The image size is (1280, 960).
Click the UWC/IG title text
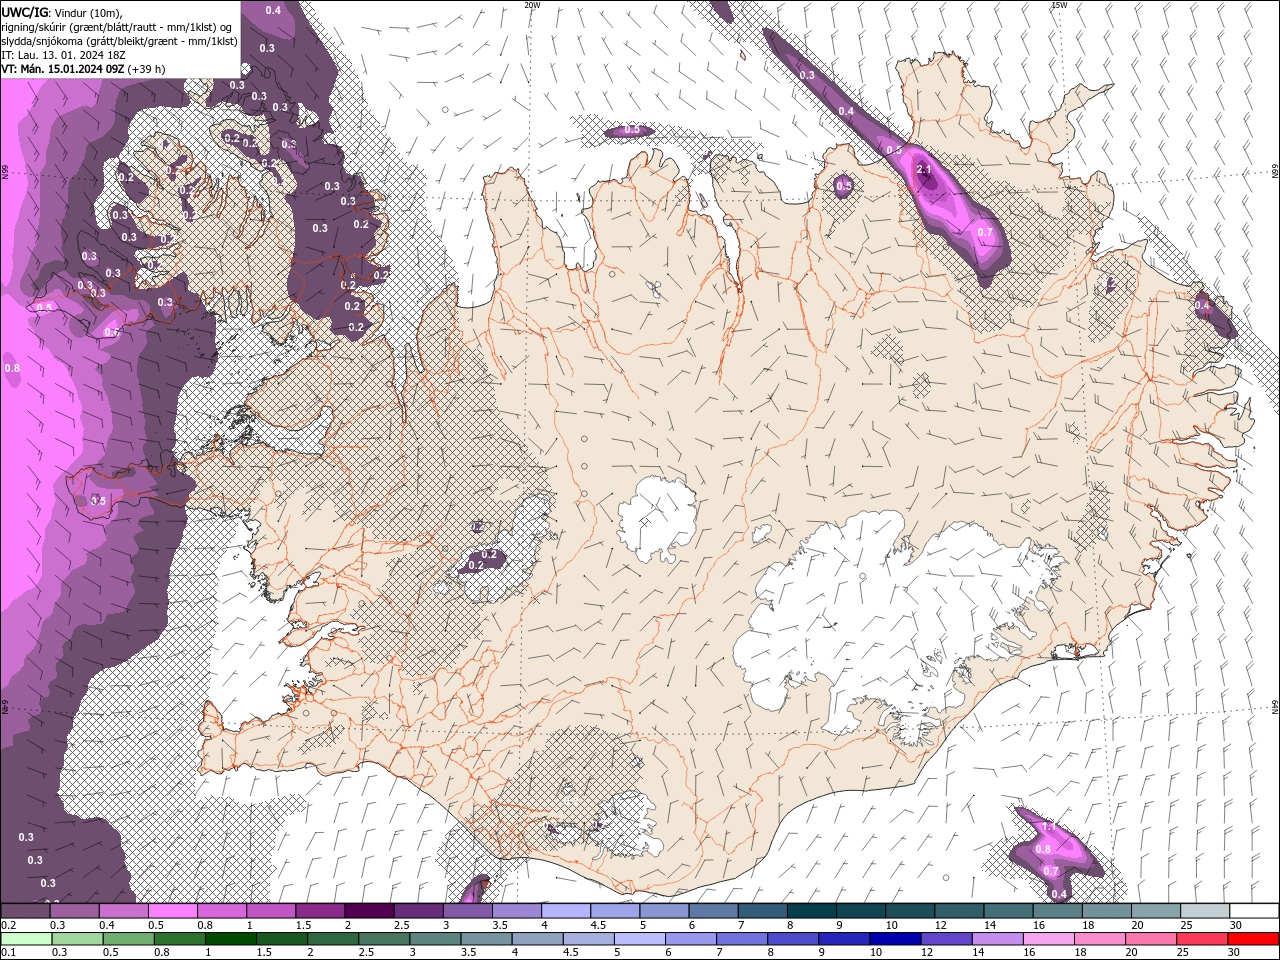click(24, 12)
